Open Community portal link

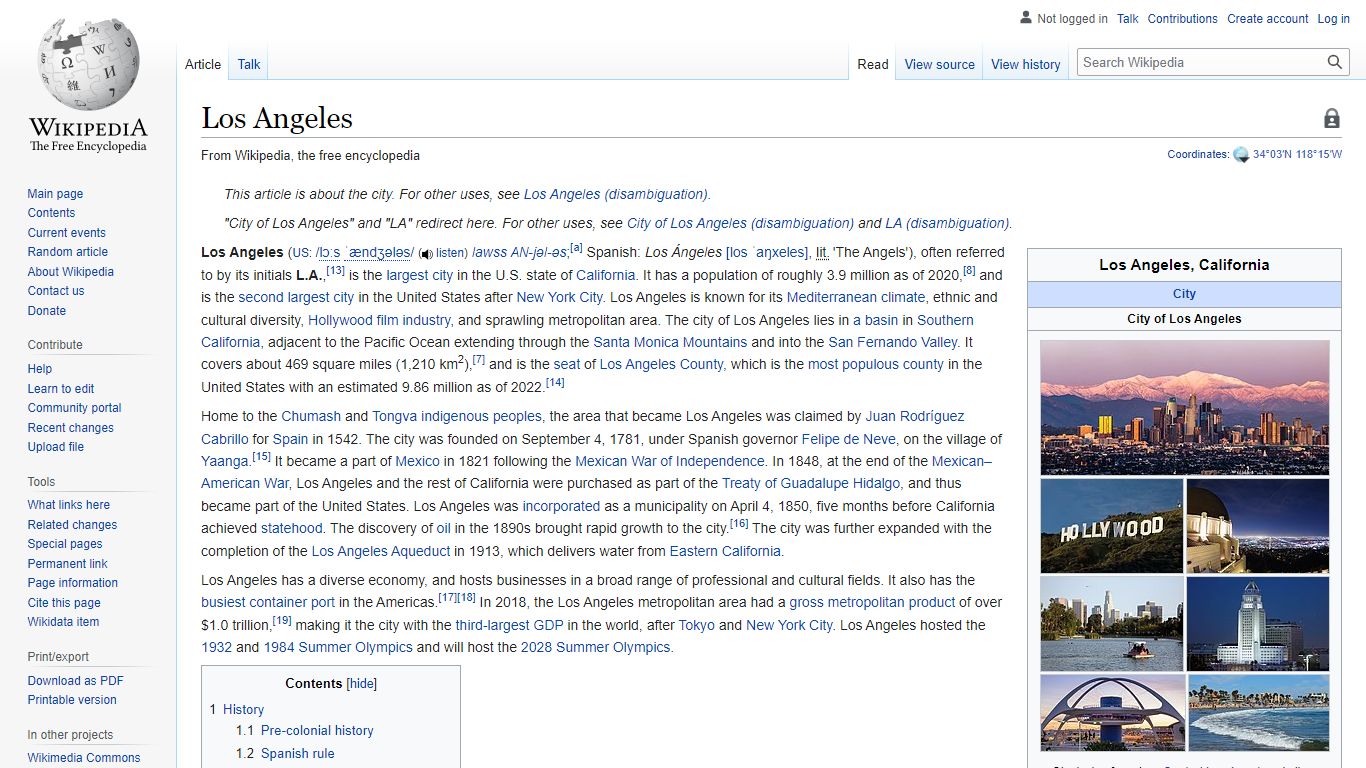pos(74,408)
